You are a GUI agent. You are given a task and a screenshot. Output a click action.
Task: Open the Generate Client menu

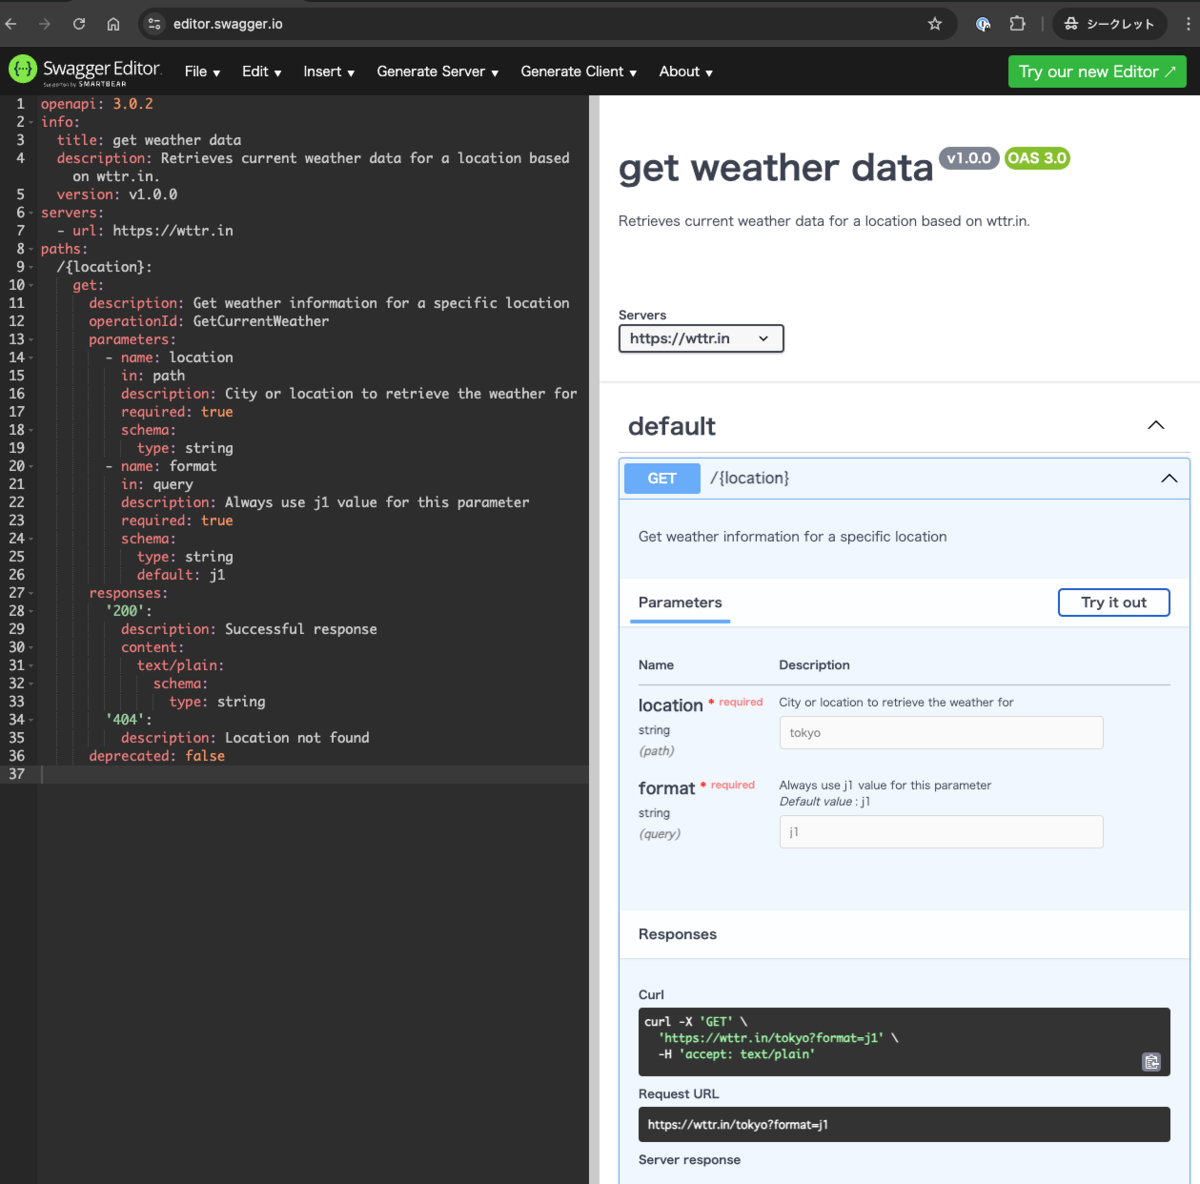coord(579,72)
